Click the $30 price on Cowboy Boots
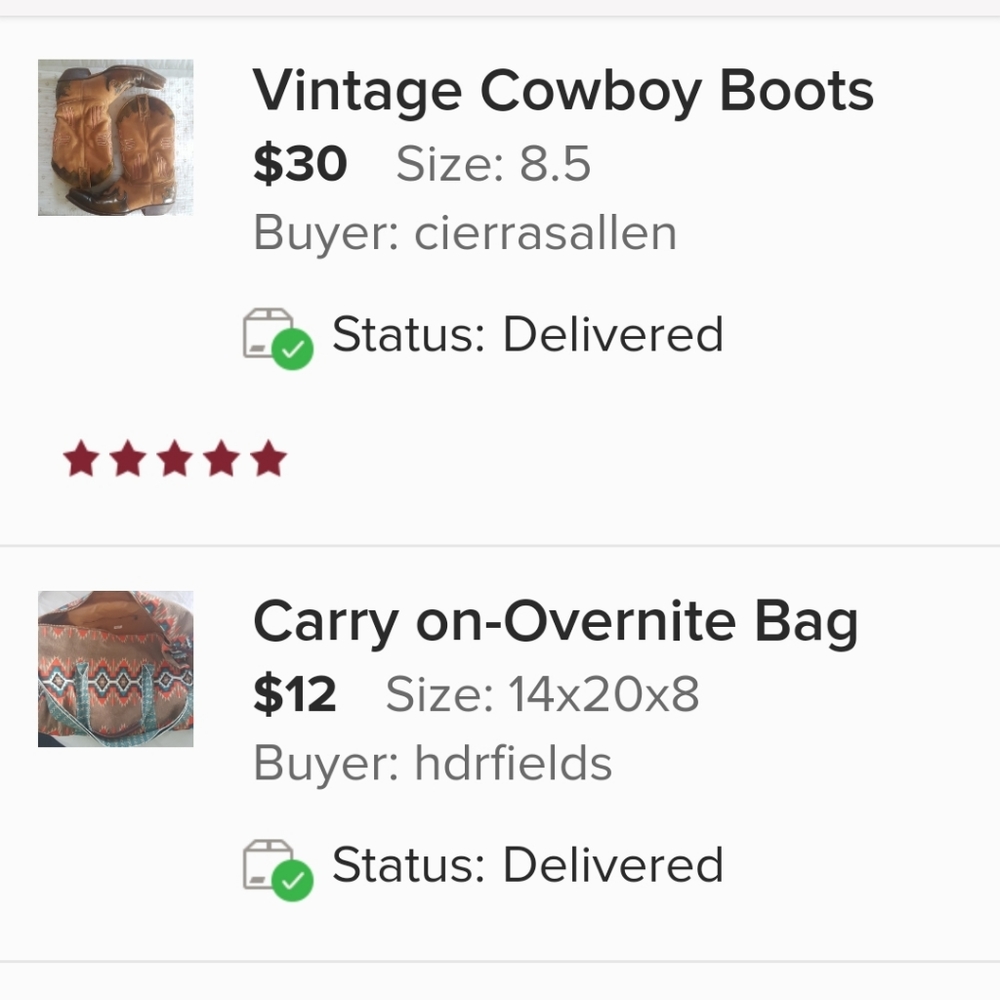The width and height of the screenshot is (1000, 1000). click(x=299, y=164)
